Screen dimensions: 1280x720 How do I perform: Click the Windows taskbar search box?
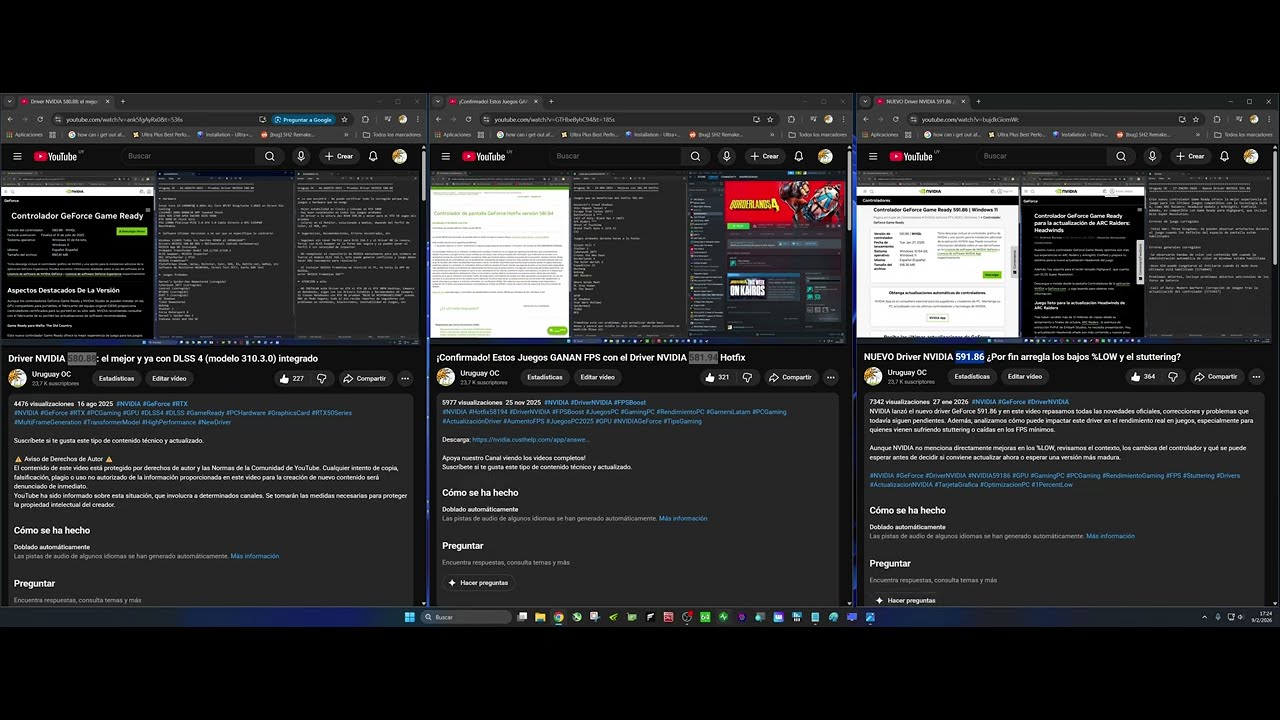coord(466,617)
